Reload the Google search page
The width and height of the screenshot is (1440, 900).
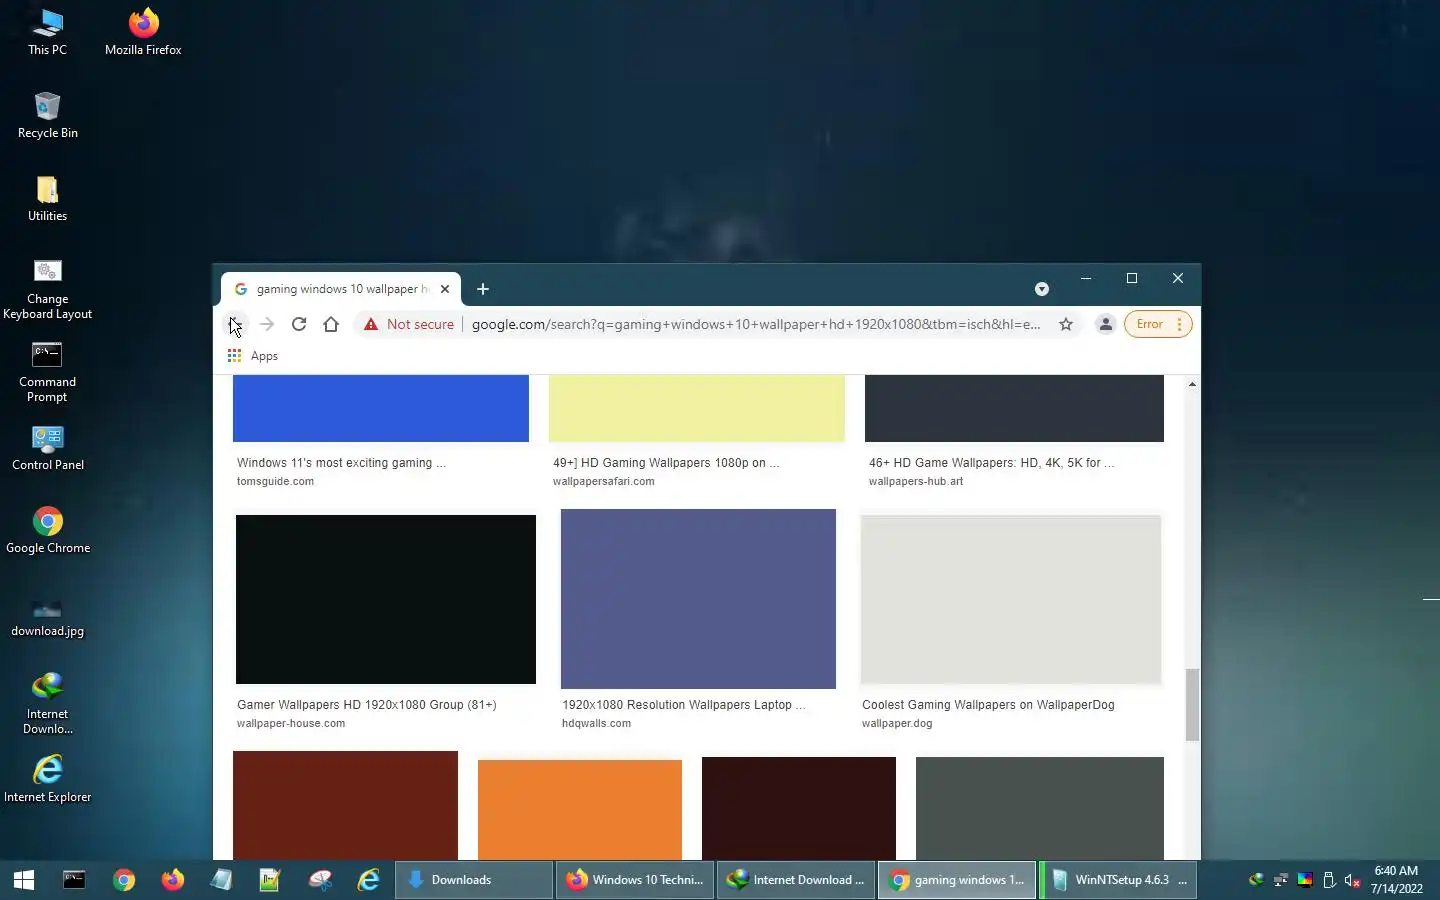(298, 324)
